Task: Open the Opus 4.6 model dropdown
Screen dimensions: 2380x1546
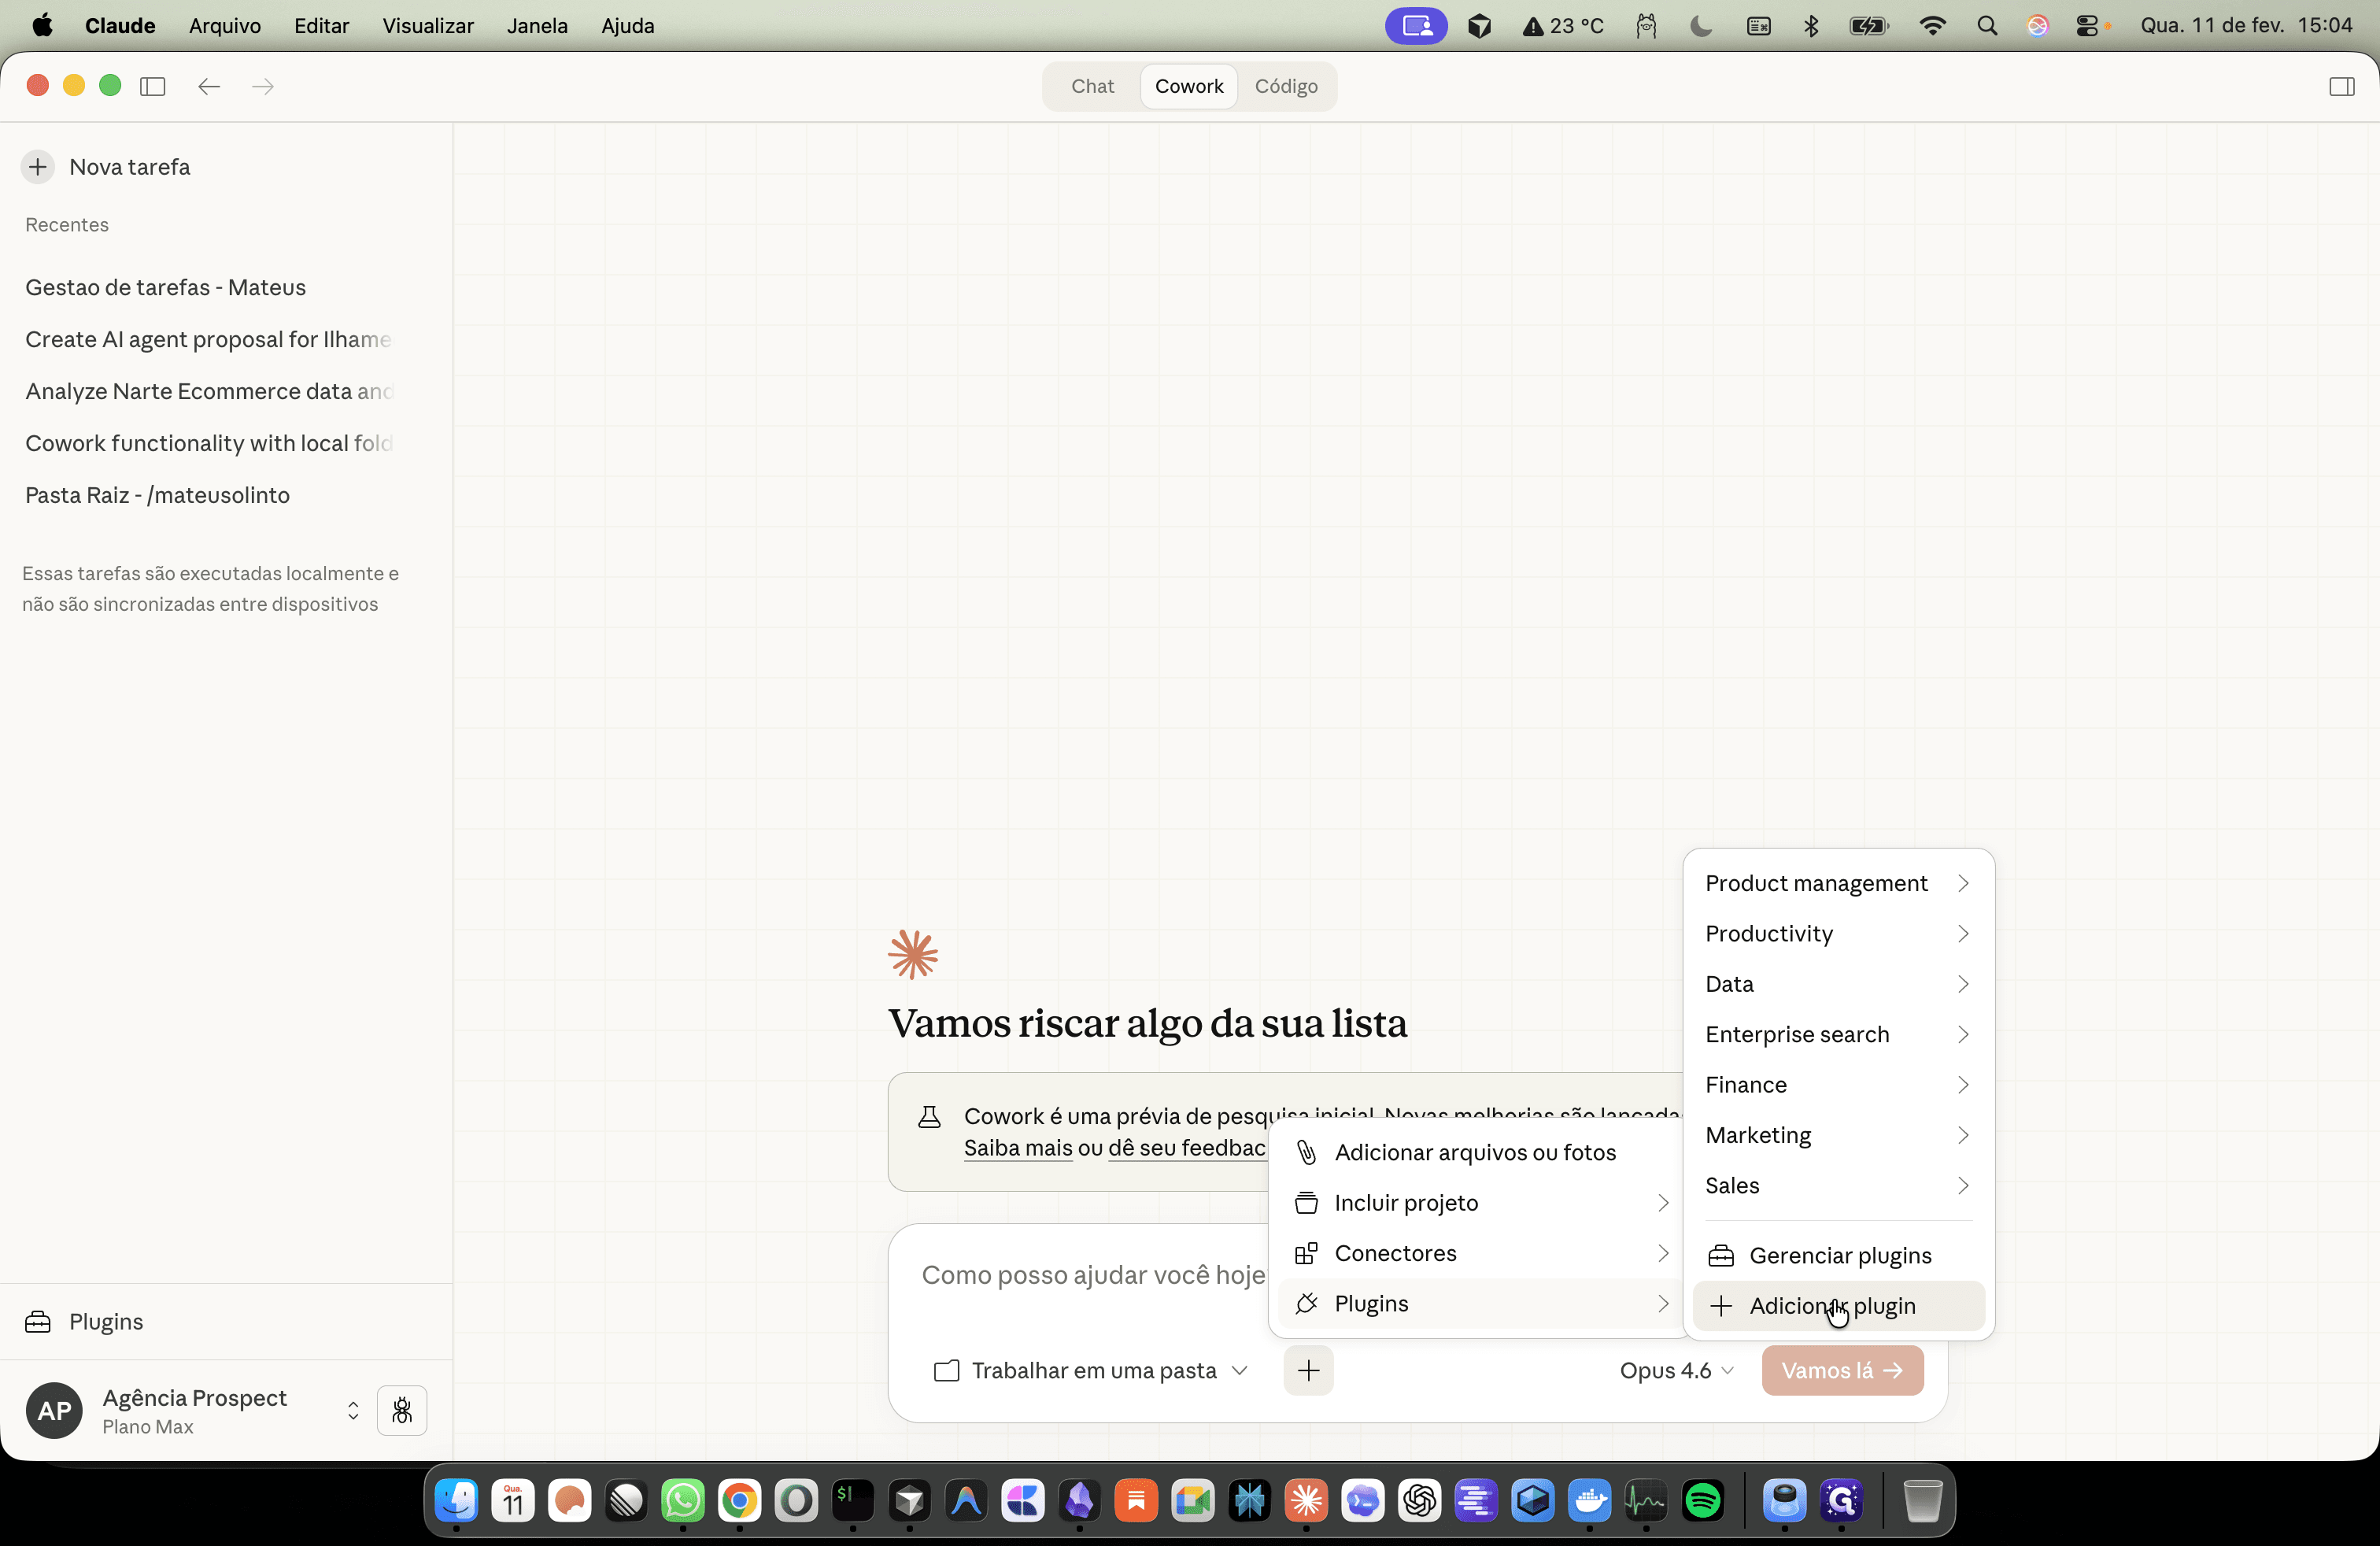Action: 1676,1370
